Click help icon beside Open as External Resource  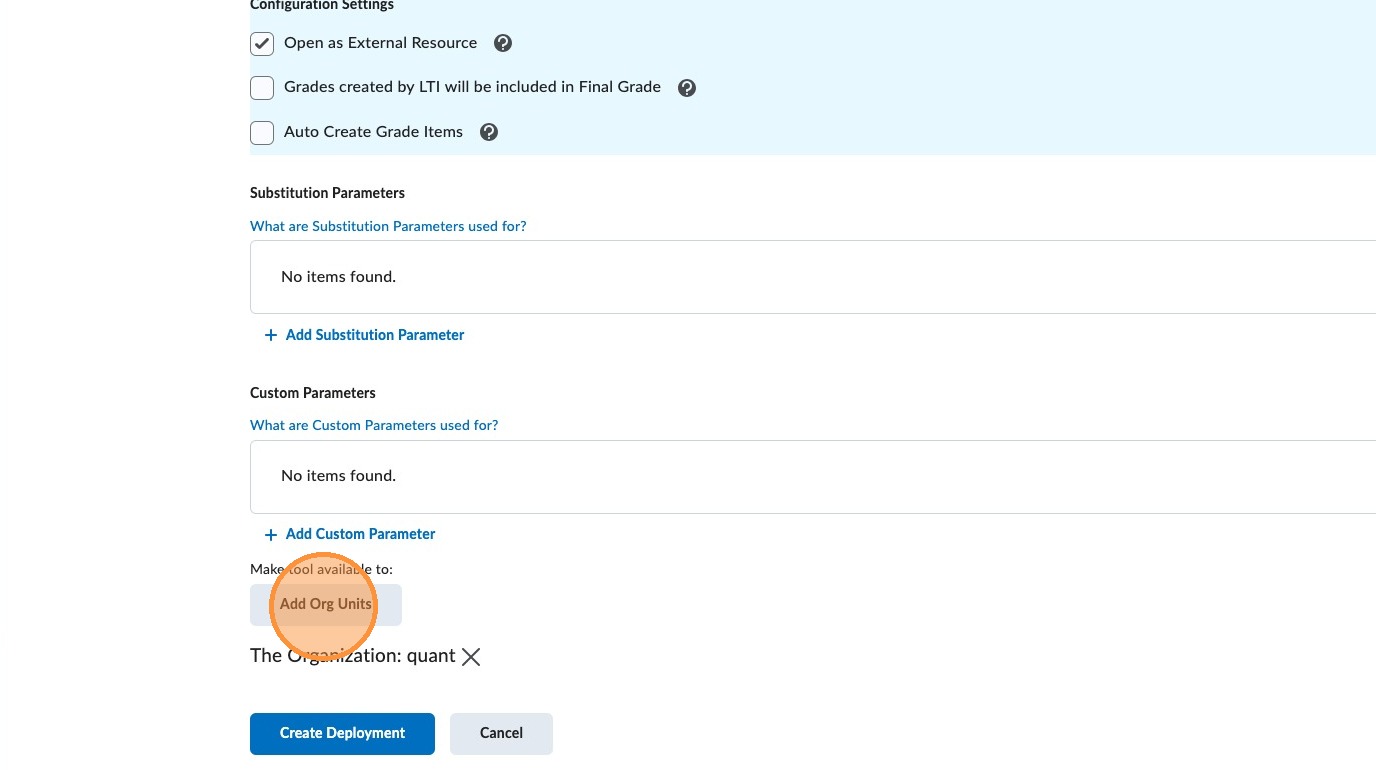pyautogui.click(x=503, y=43)
